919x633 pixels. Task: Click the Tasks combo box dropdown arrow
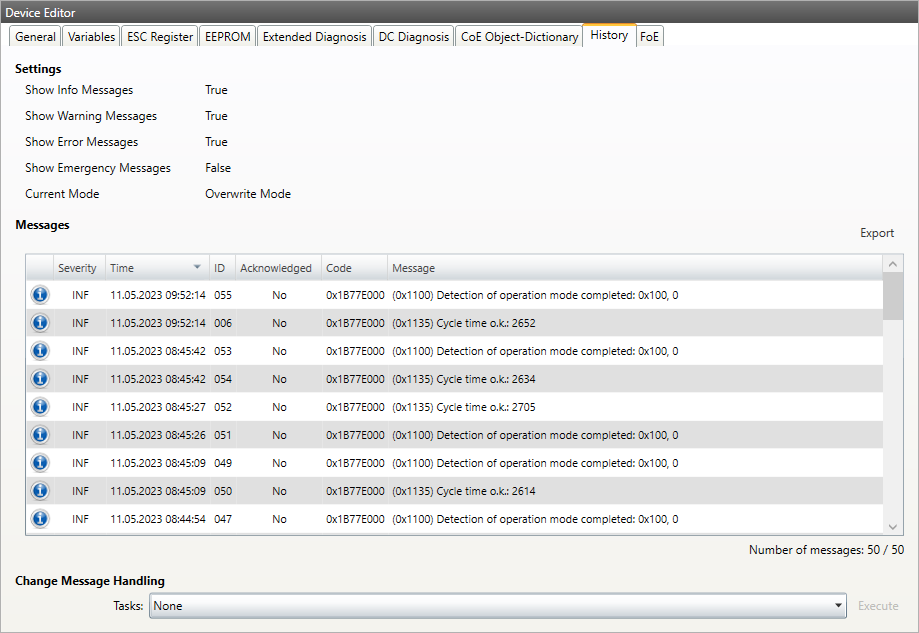[838, 606]
